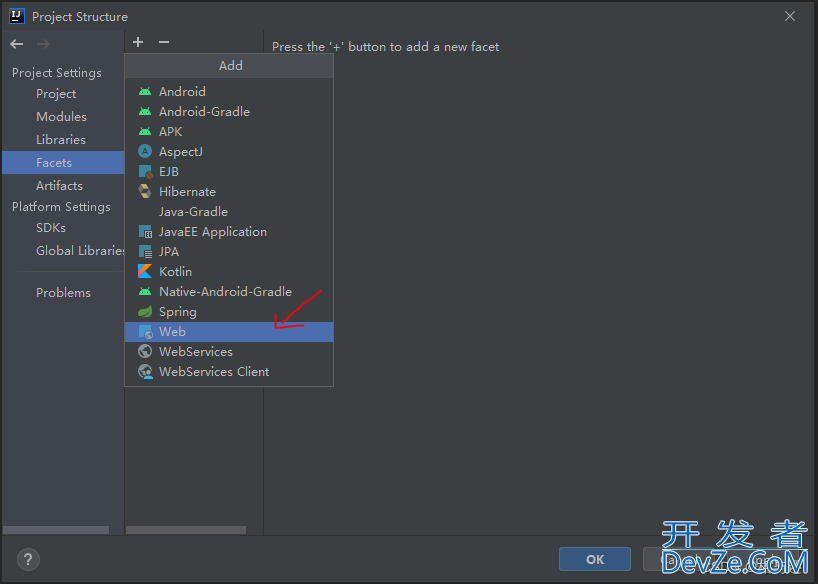
Task: Open the Modules settings page
Action: coord(63,116)
